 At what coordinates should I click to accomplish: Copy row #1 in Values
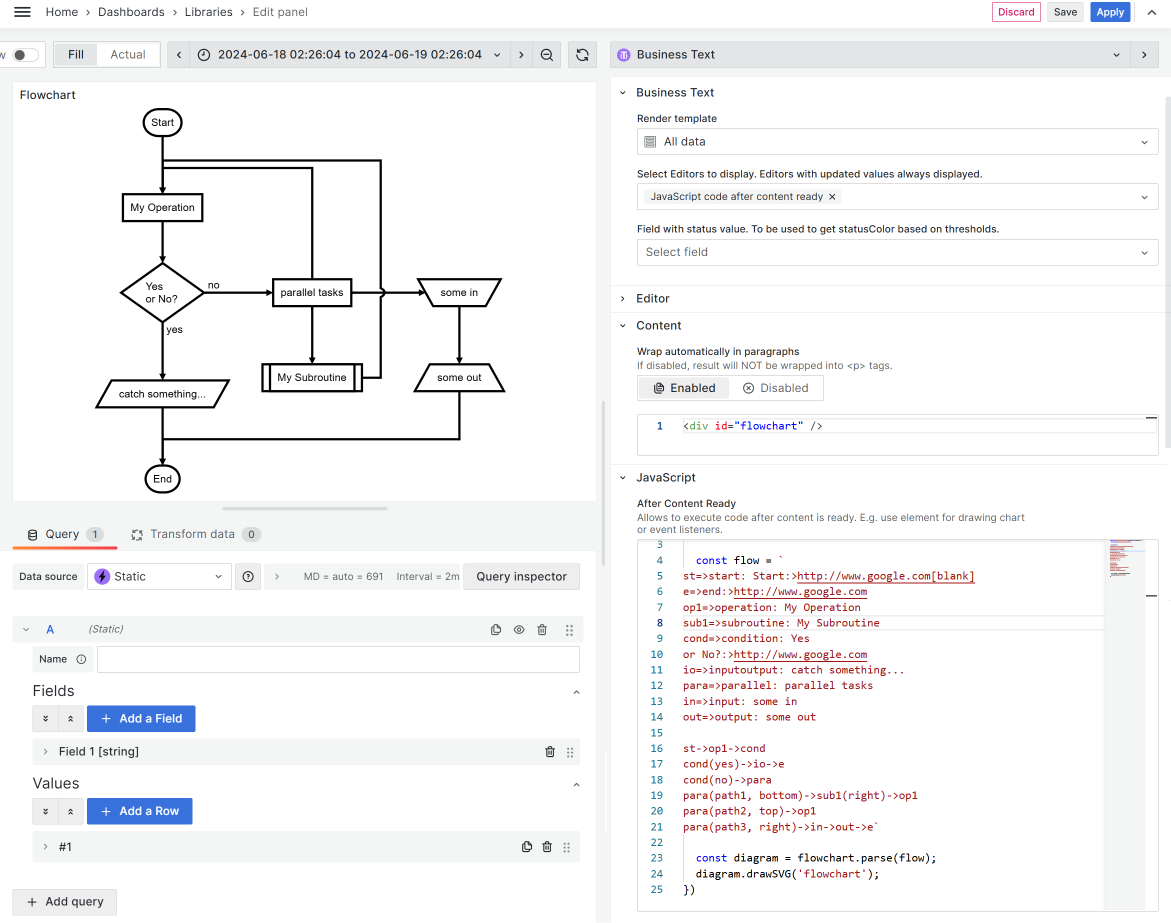pyautogui.click(x=527, y=846)
